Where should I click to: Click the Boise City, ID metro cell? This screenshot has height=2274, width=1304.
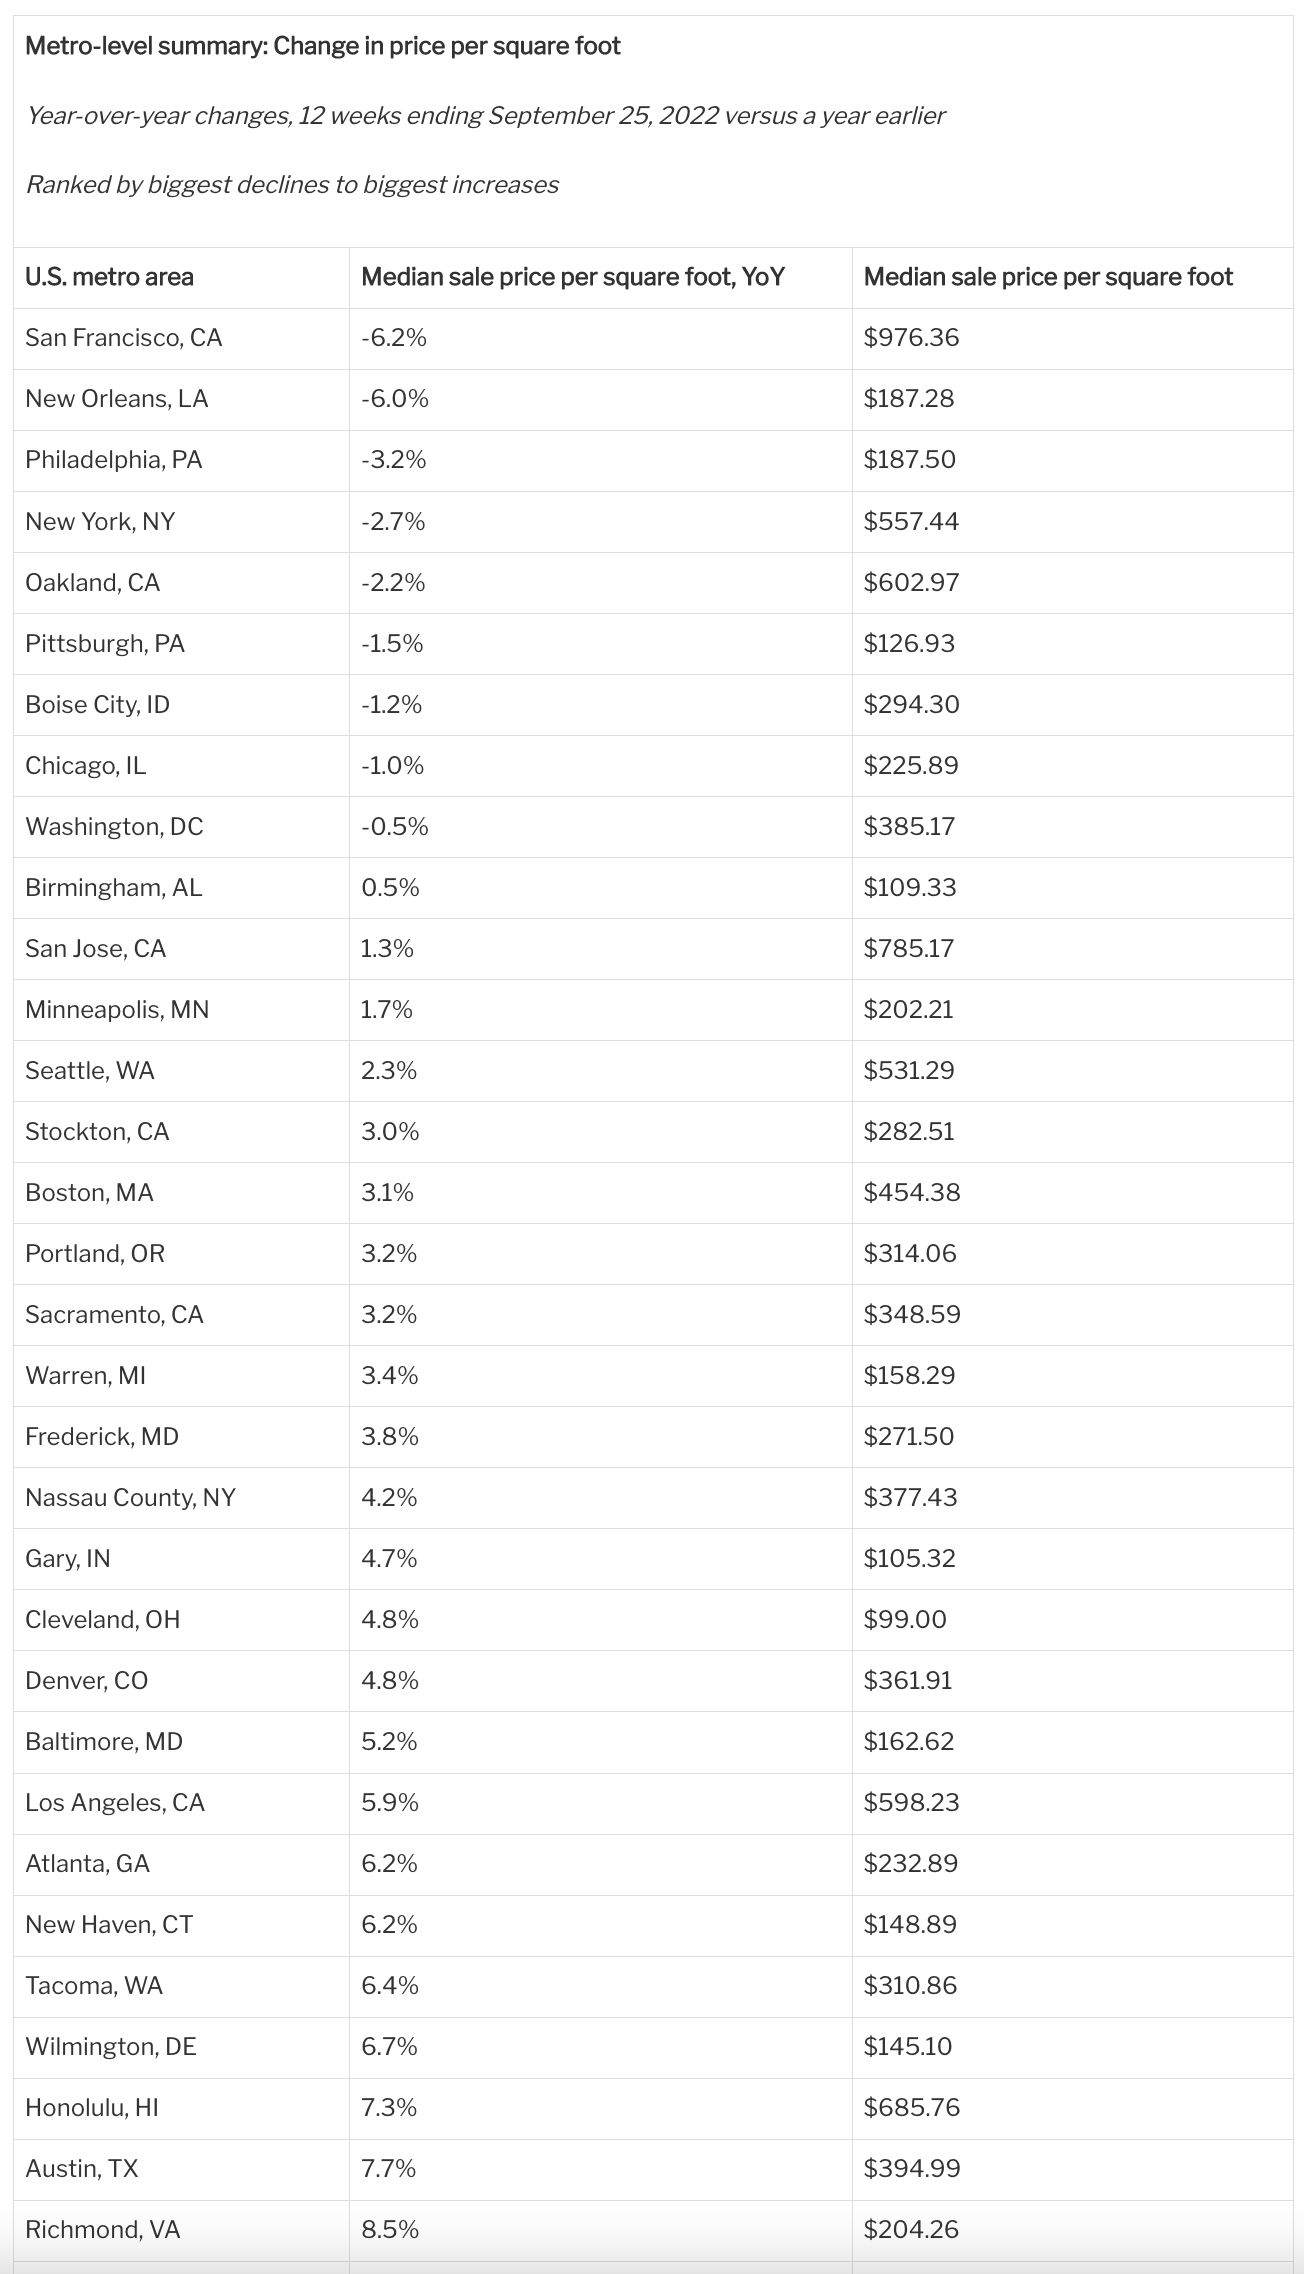[98, 705]
